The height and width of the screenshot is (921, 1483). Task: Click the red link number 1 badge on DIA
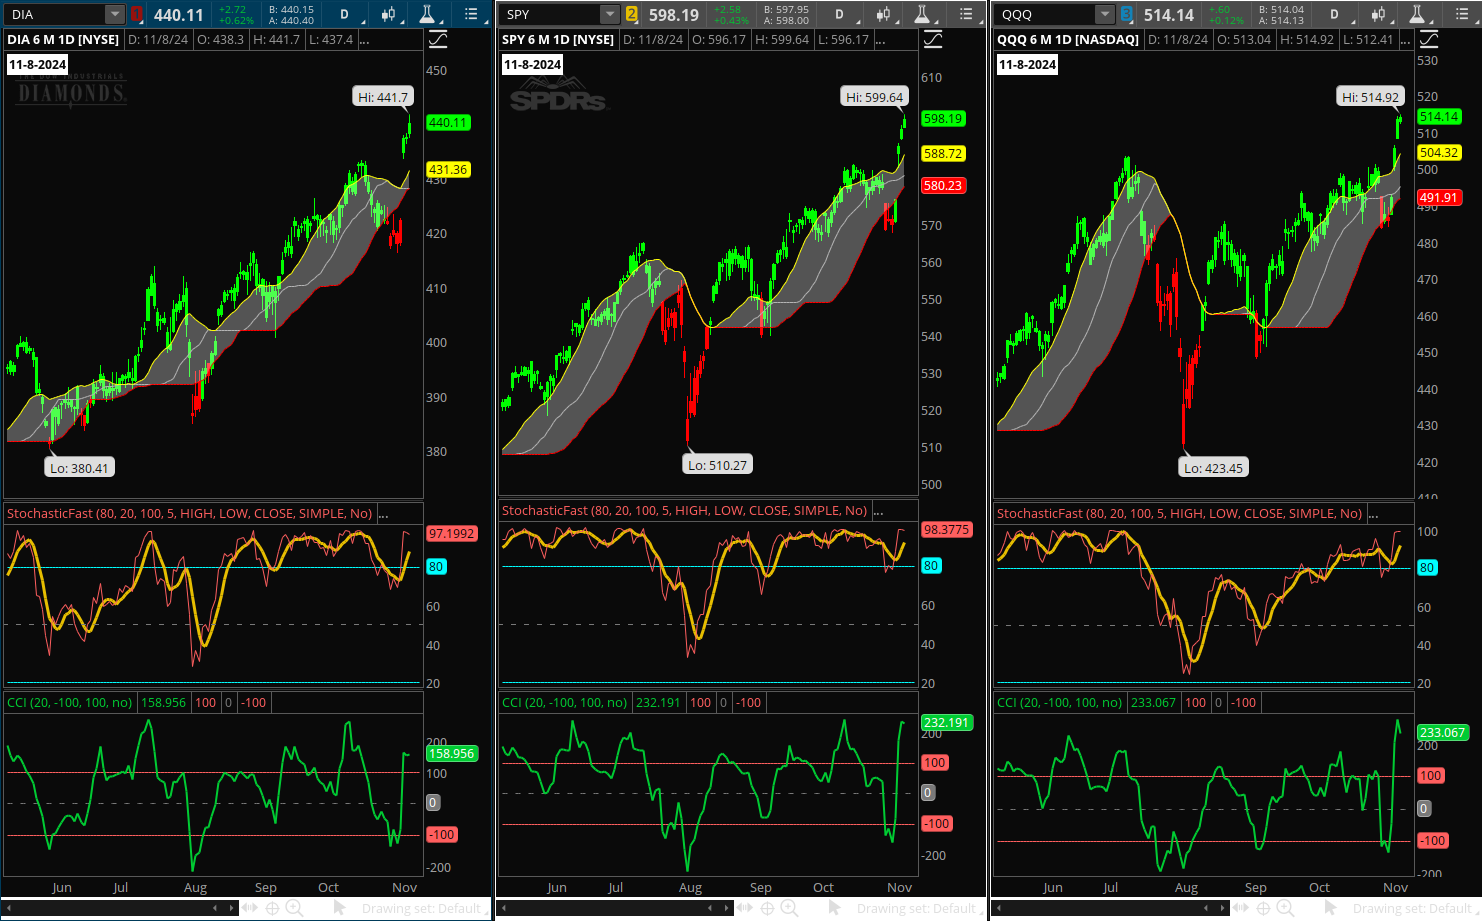tap(136, 14)
